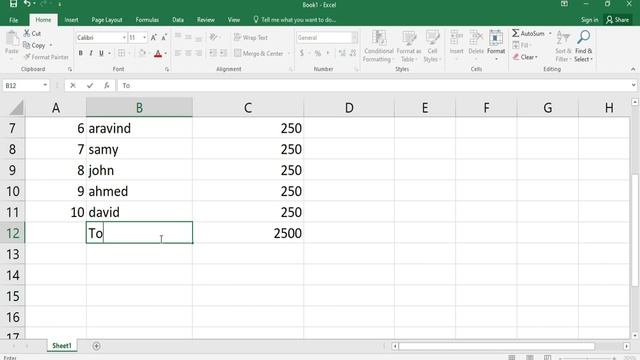Switch to the Page Layout tab
This screenshot has width=640, height=360.
[107, 20]
